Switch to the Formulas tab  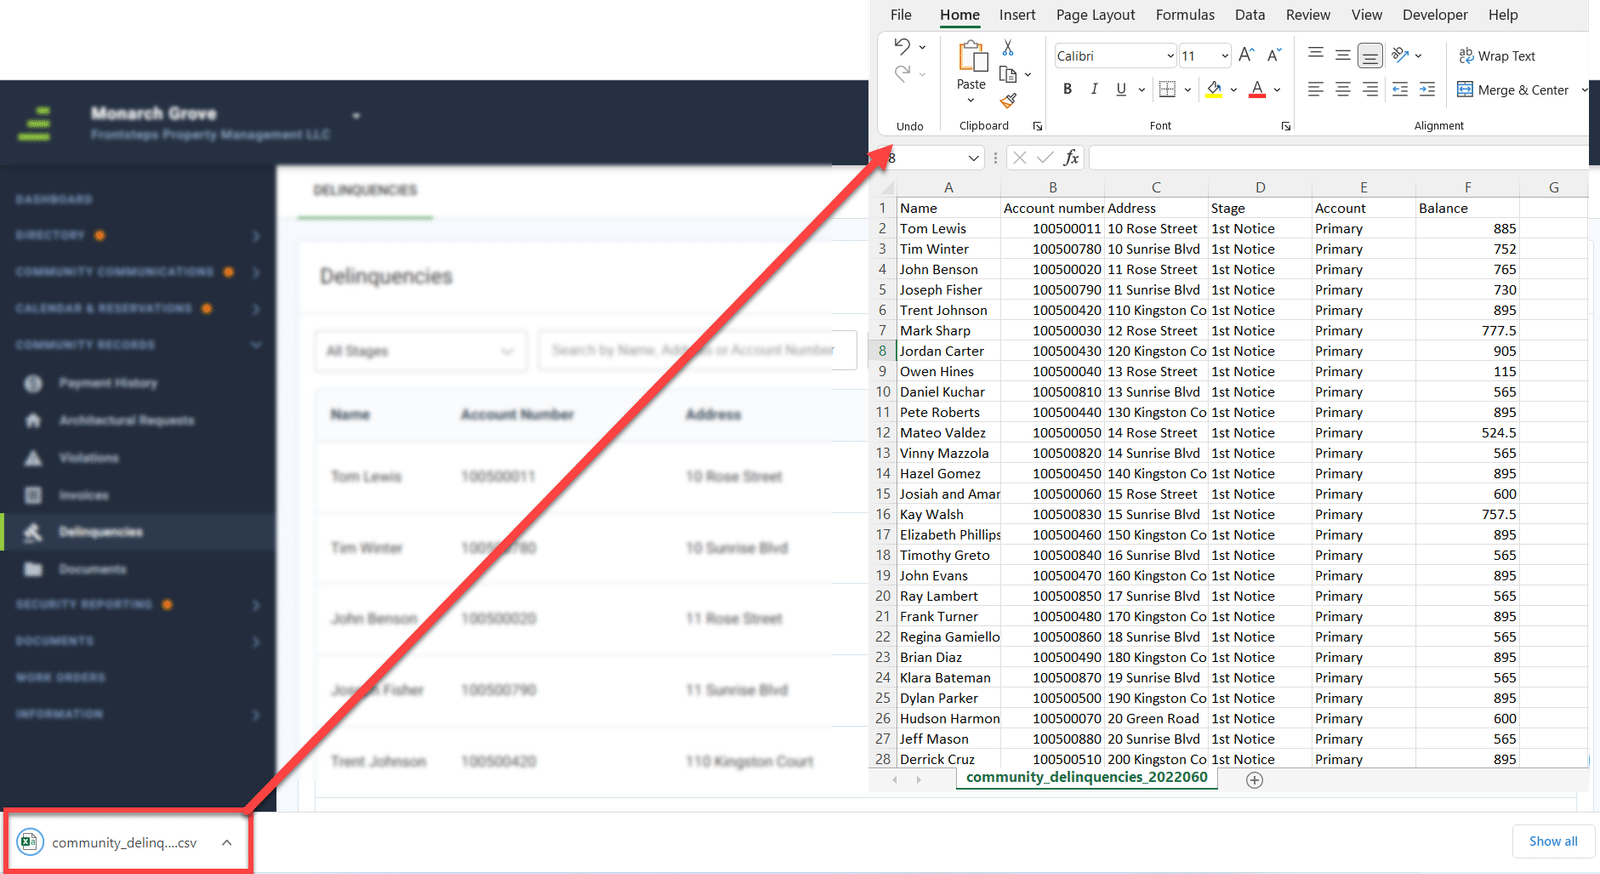click(x=1185, y=15)
